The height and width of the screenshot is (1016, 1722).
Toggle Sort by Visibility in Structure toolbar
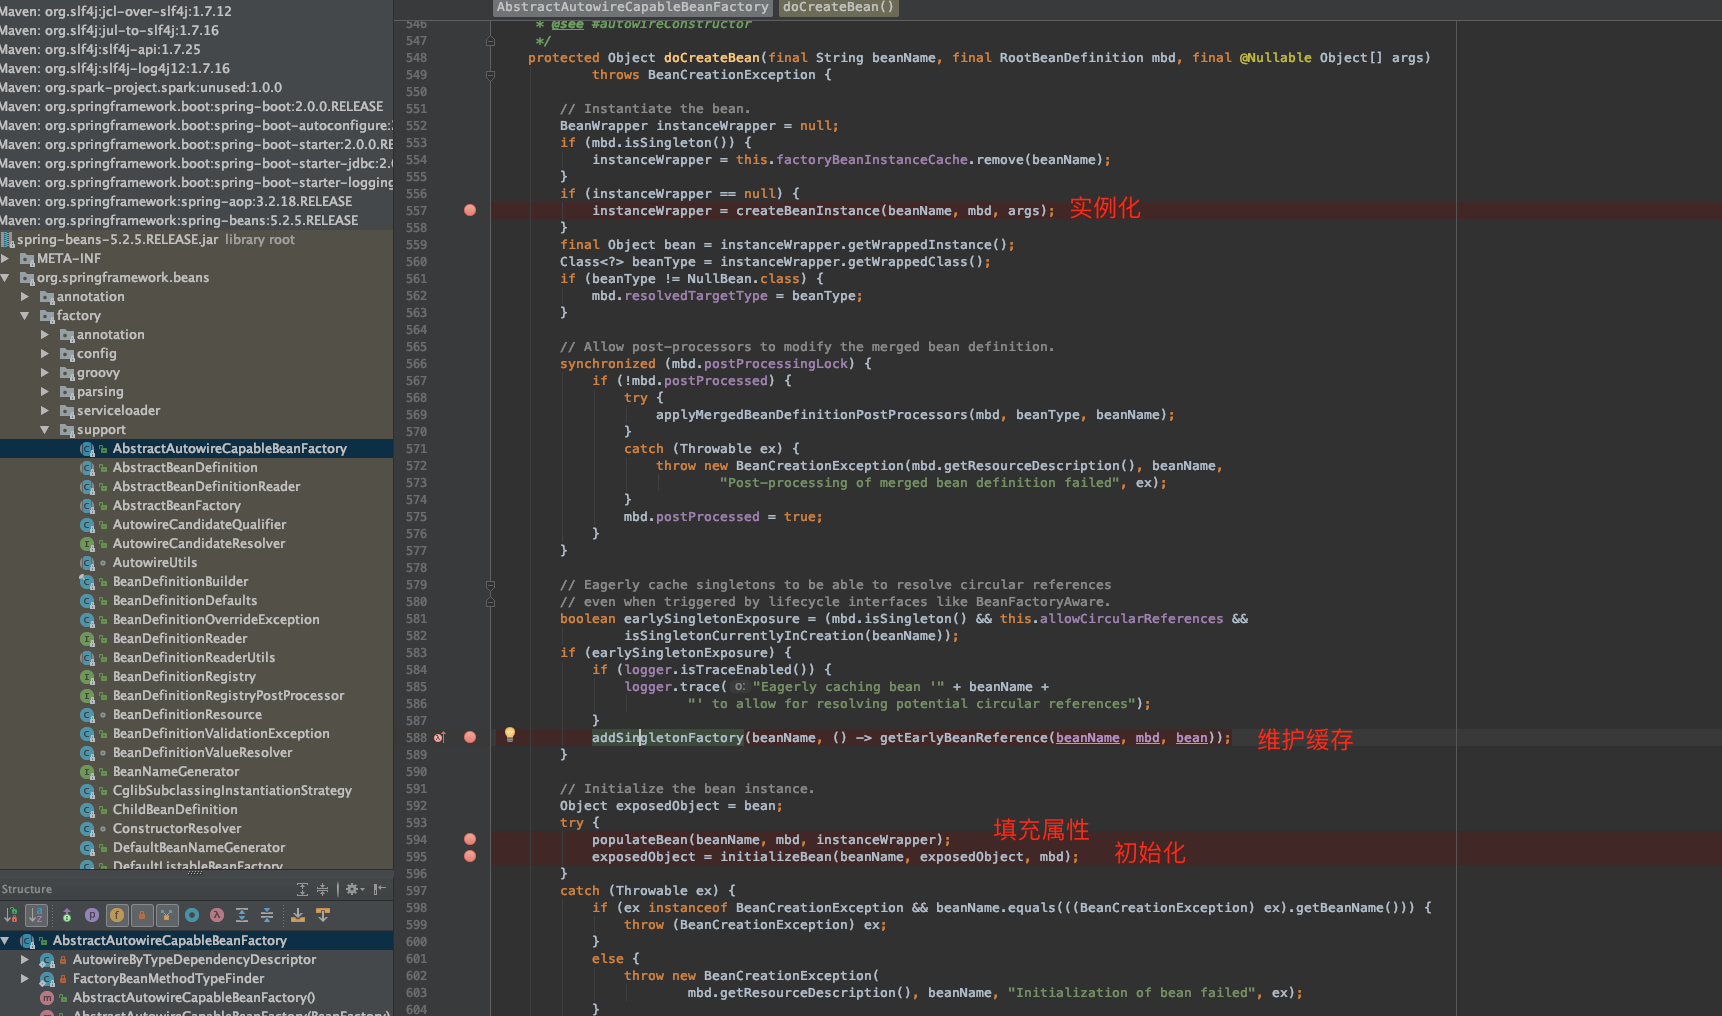tap(11, 915)
